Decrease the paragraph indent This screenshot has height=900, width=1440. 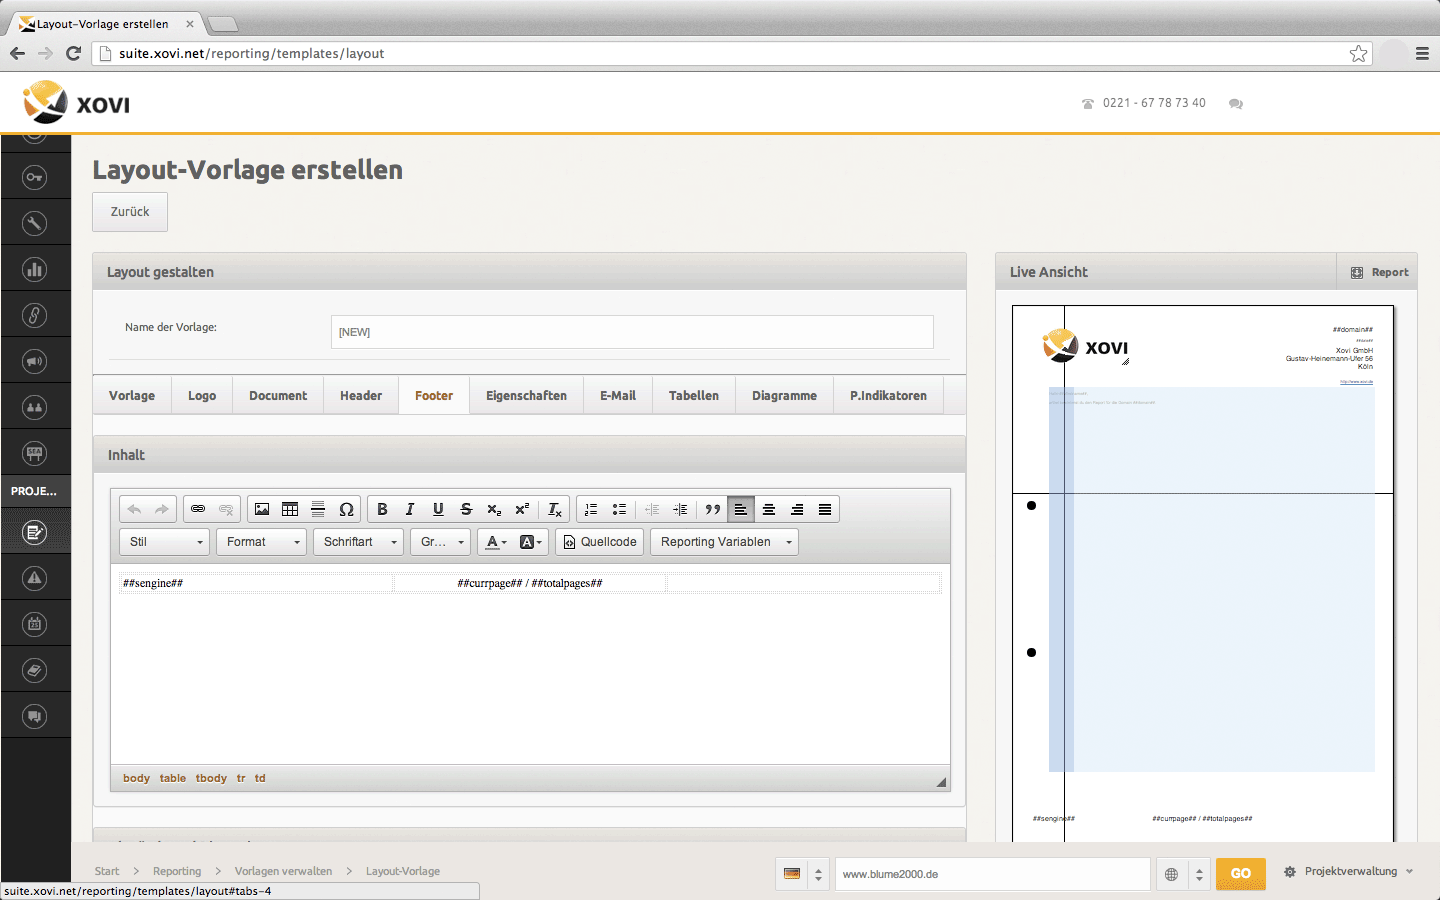(652, 509)
